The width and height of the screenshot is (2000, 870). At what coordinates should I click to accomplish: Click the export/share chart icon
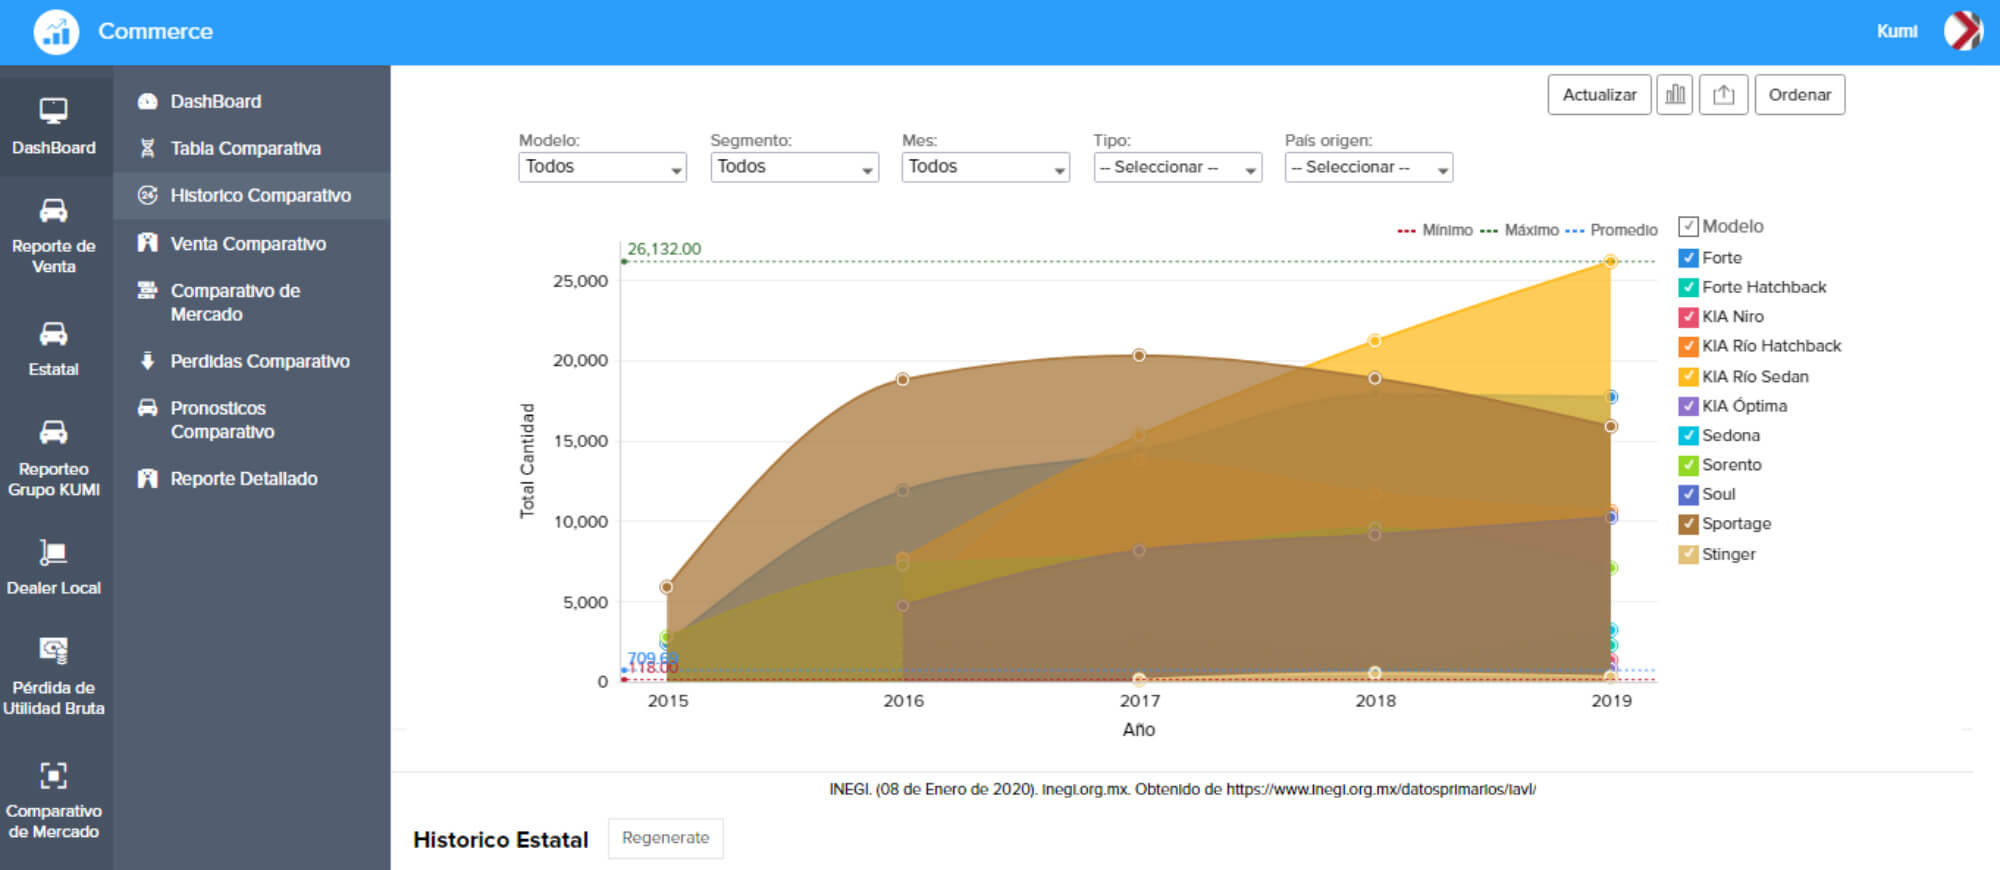(x=1723, y=95)
